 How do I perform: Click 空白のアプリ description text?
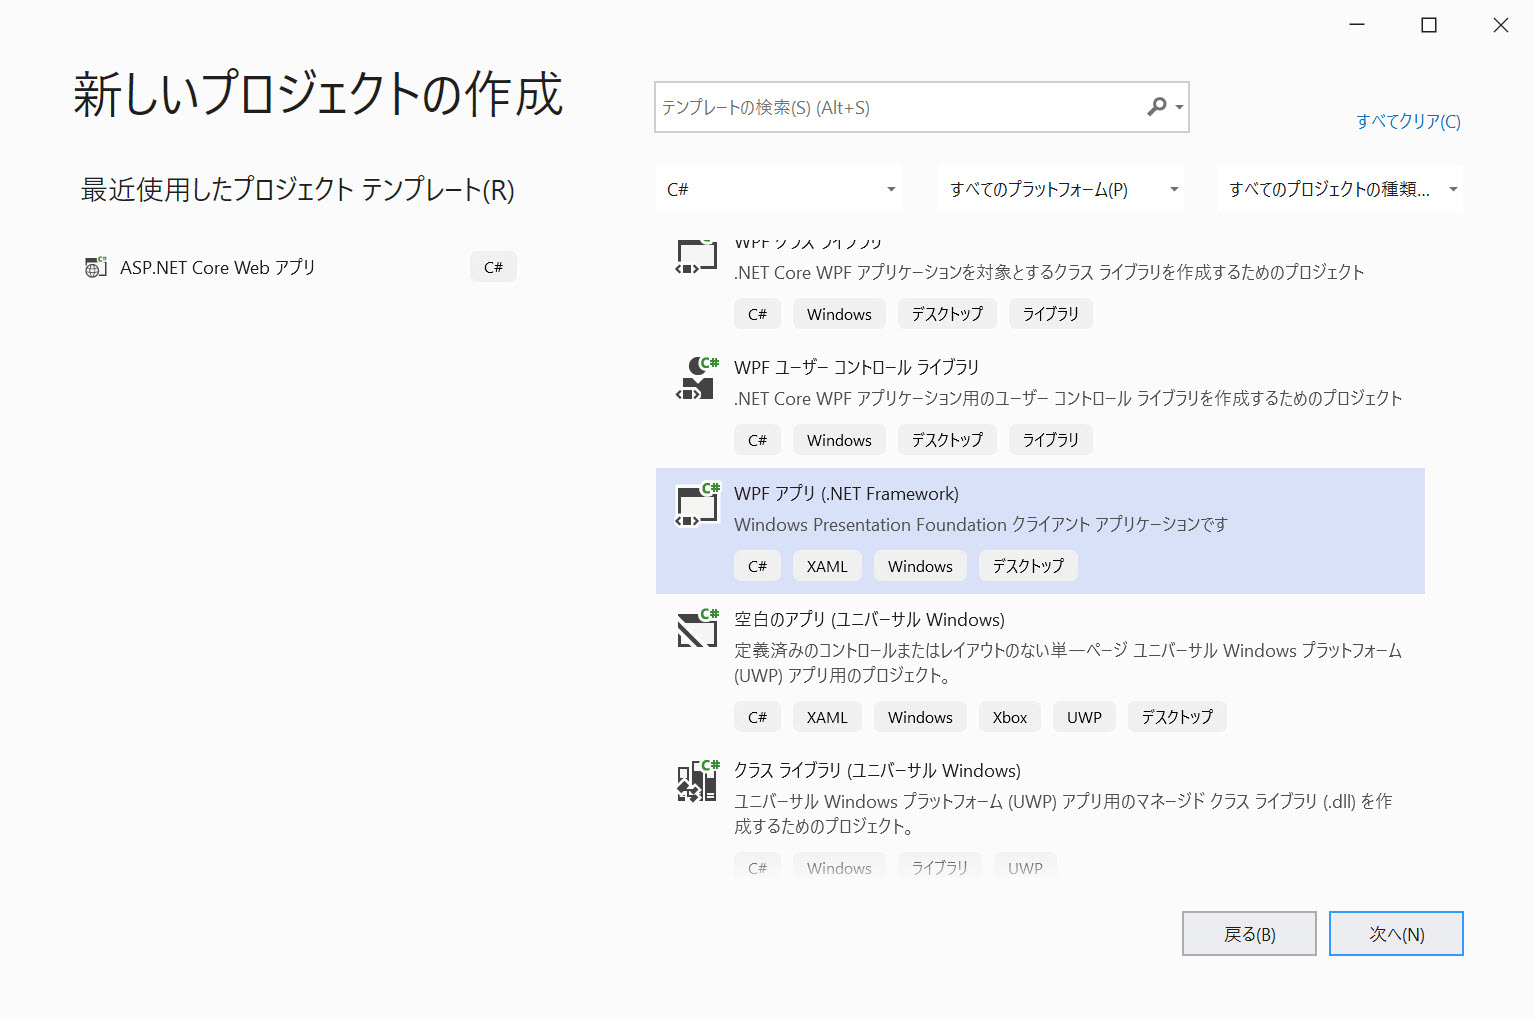1068,662
